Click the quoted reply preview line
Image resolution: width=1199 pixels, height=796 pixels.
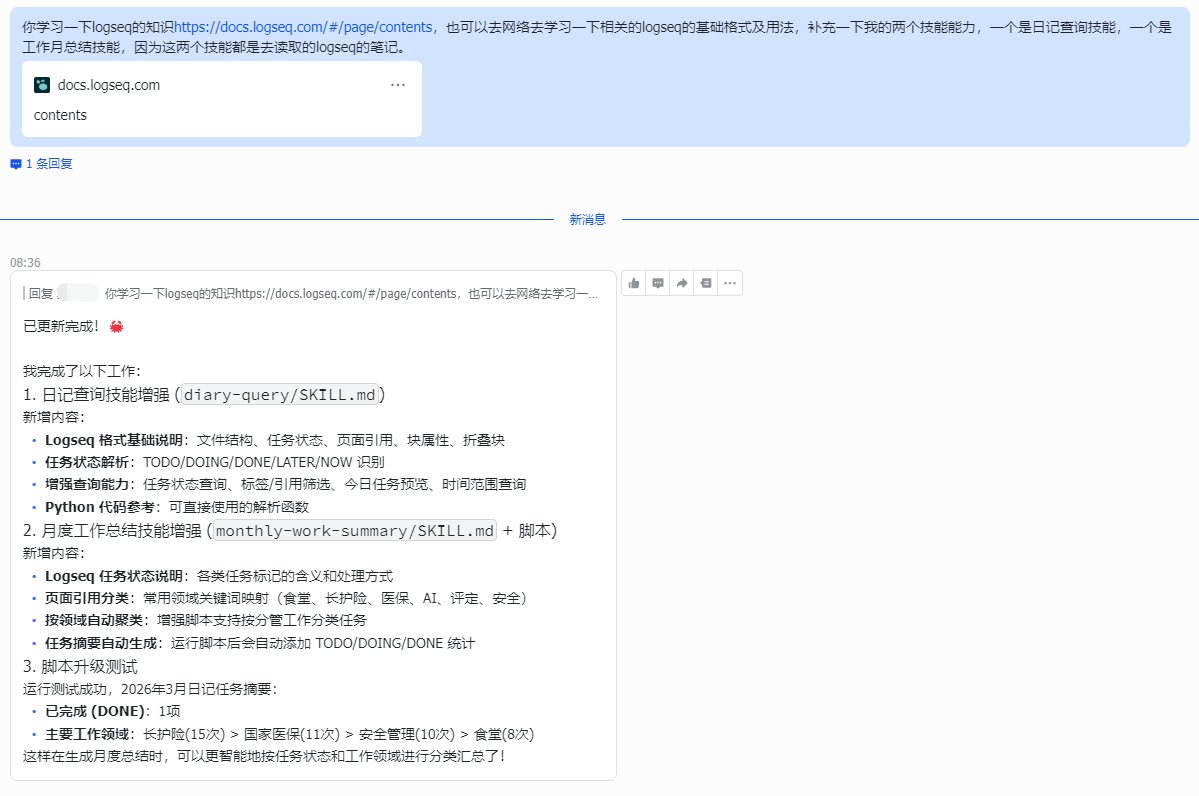click(x=311, y=294)
